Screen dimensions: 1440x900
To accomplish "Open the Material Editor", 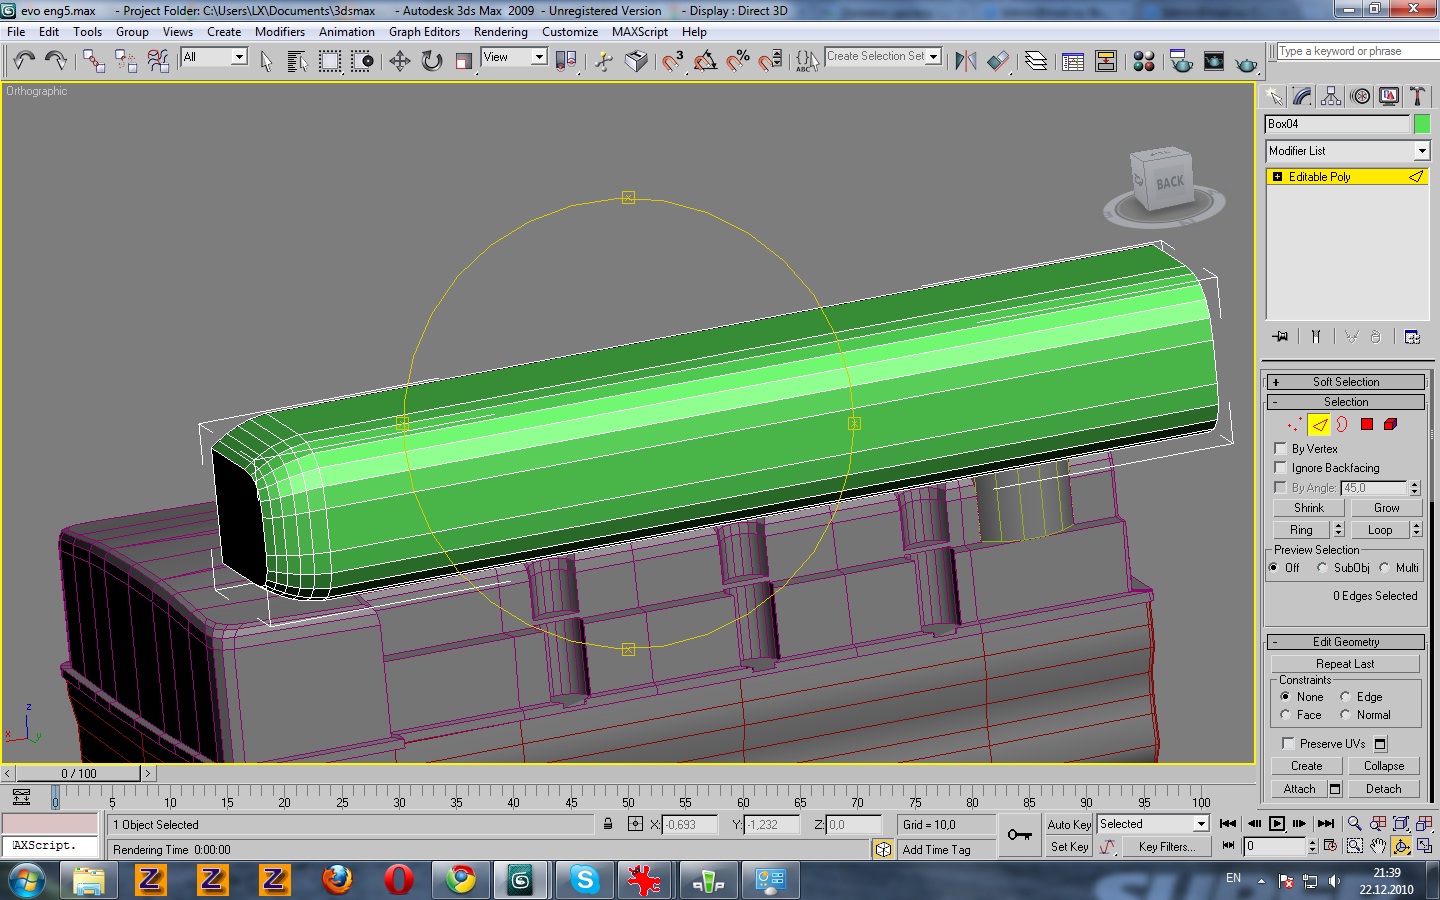I will [1144, 62].
